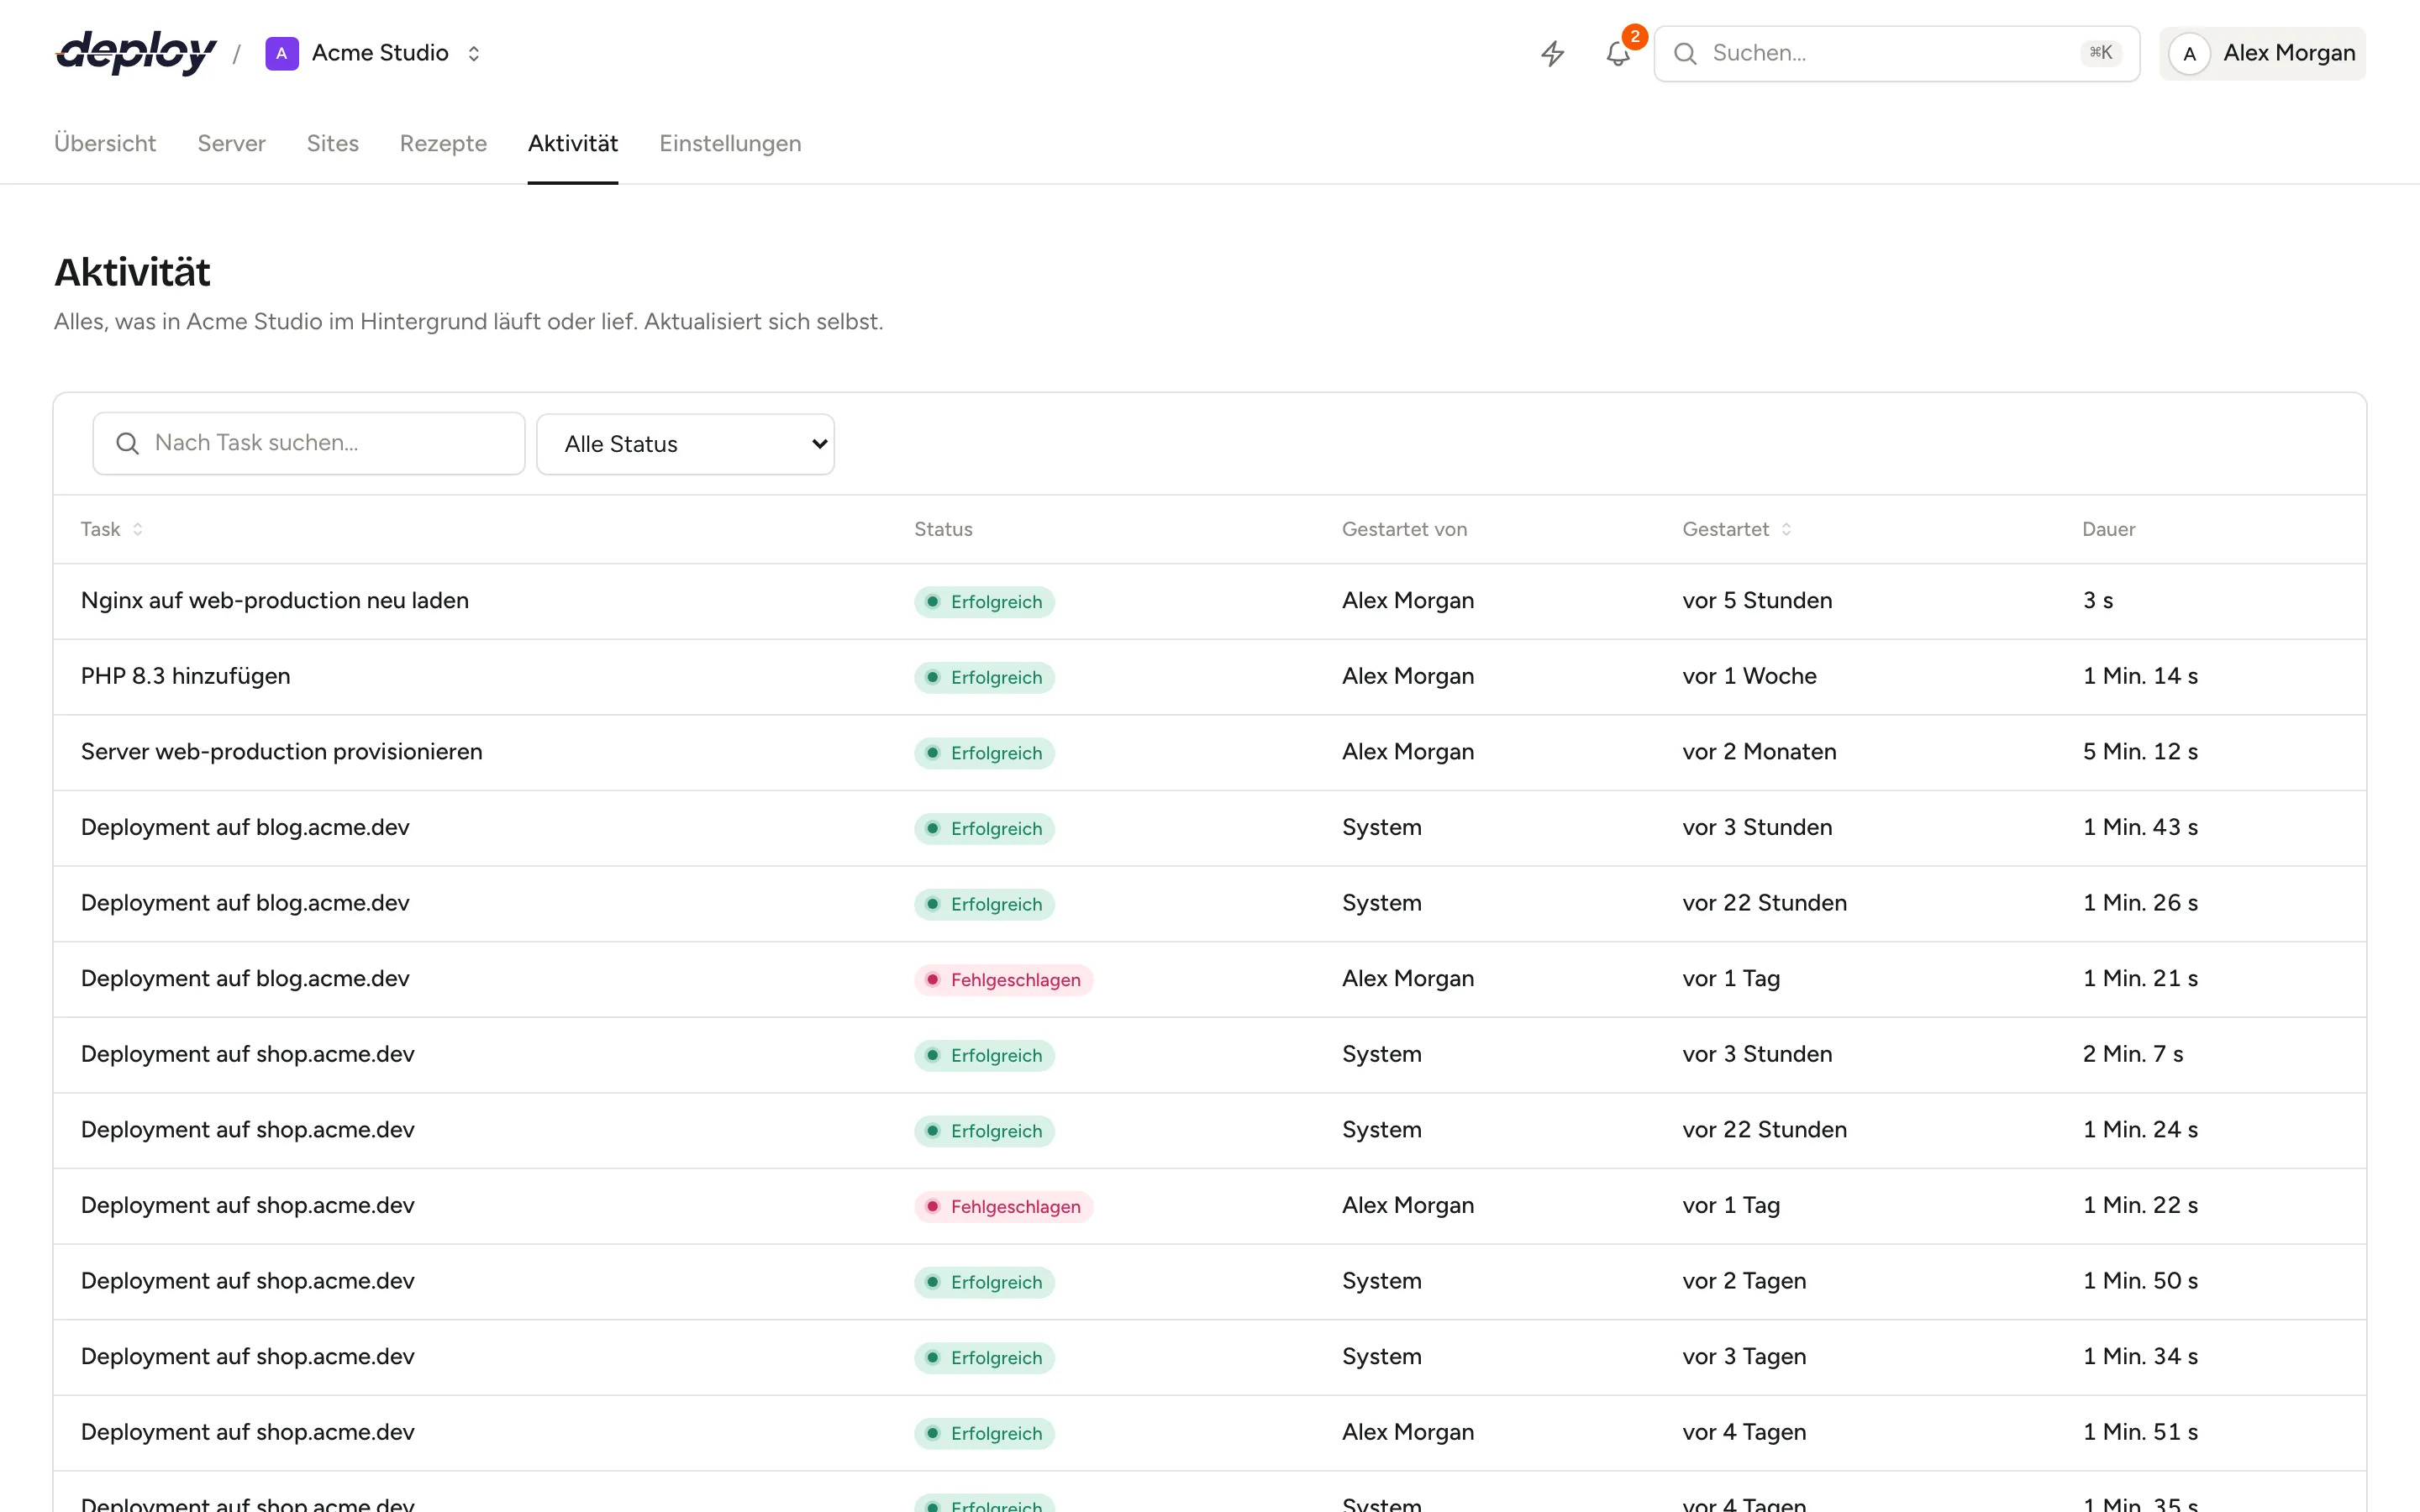The width and height of the screenshot is (2420, 1512).
Task: Click the Gestartet von column header
Action: click(x=1404, y=529)
